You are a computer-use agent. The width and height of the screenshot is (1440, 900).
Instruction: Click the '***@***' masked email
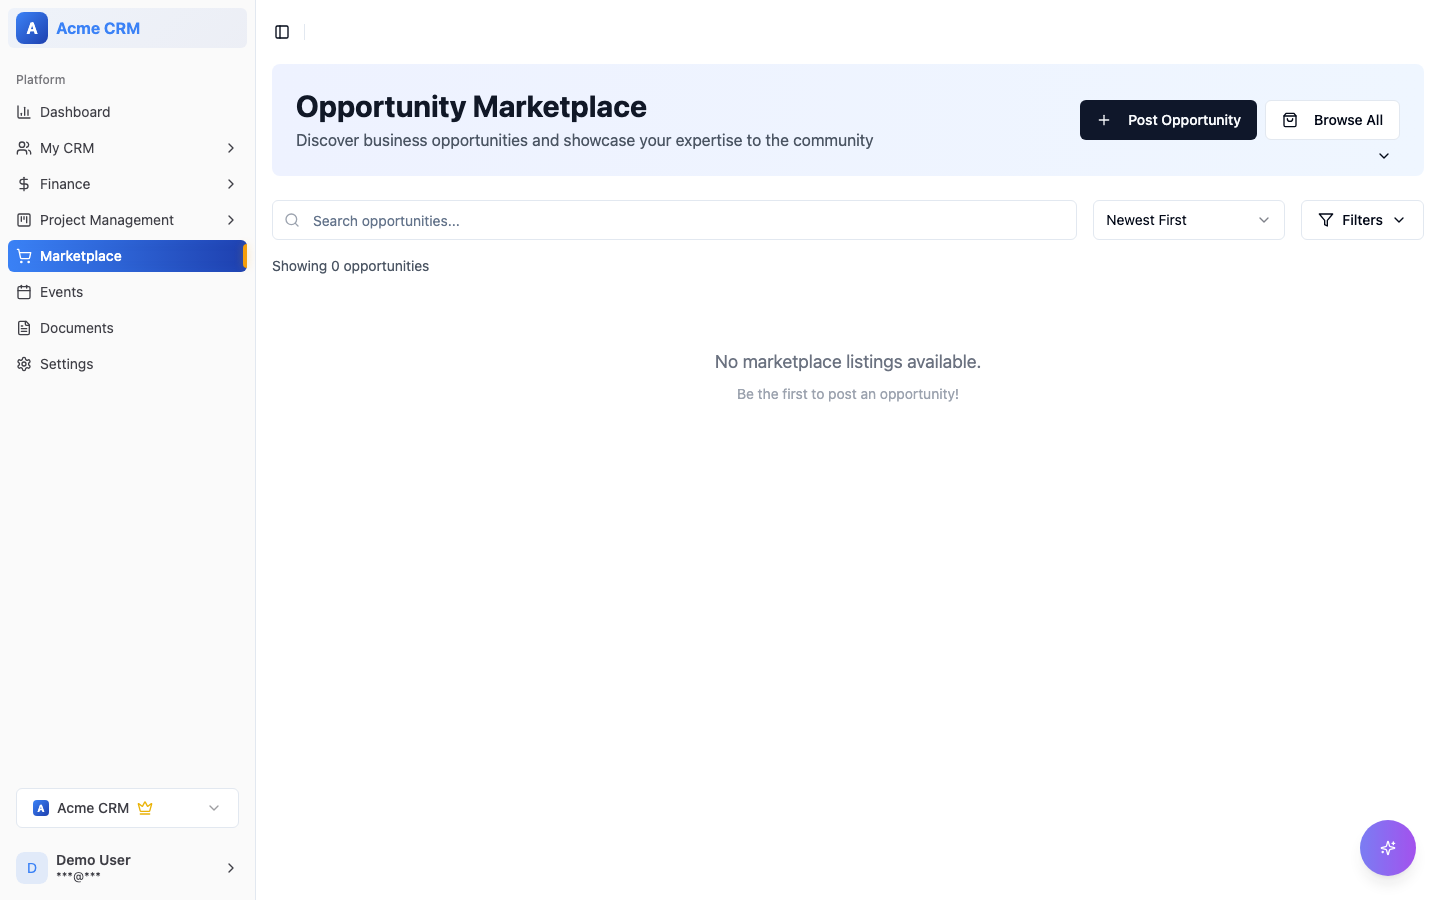[78, 877]
